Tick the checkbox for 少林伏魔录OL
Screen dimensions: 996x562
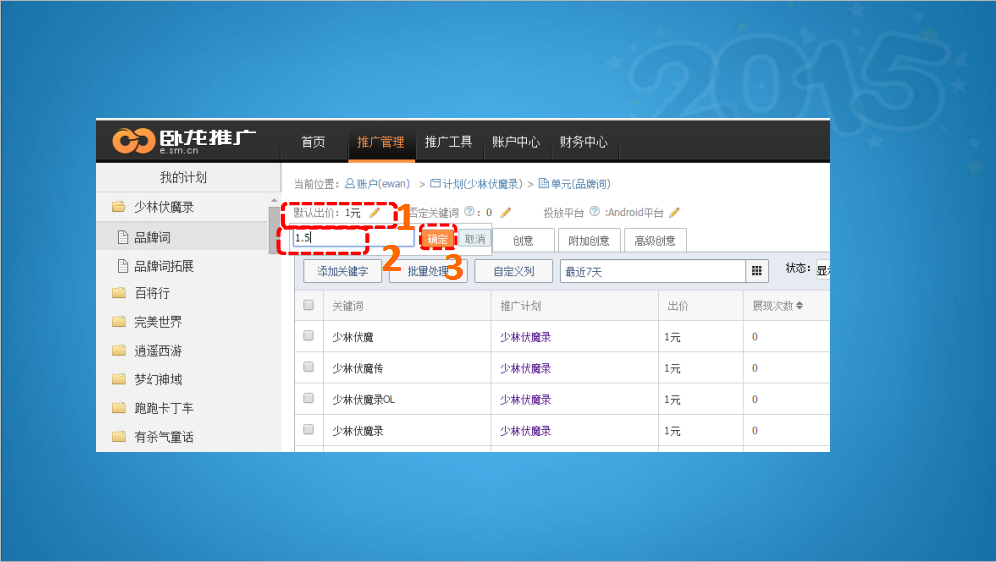pyautogui.click(x=309, y=399)
